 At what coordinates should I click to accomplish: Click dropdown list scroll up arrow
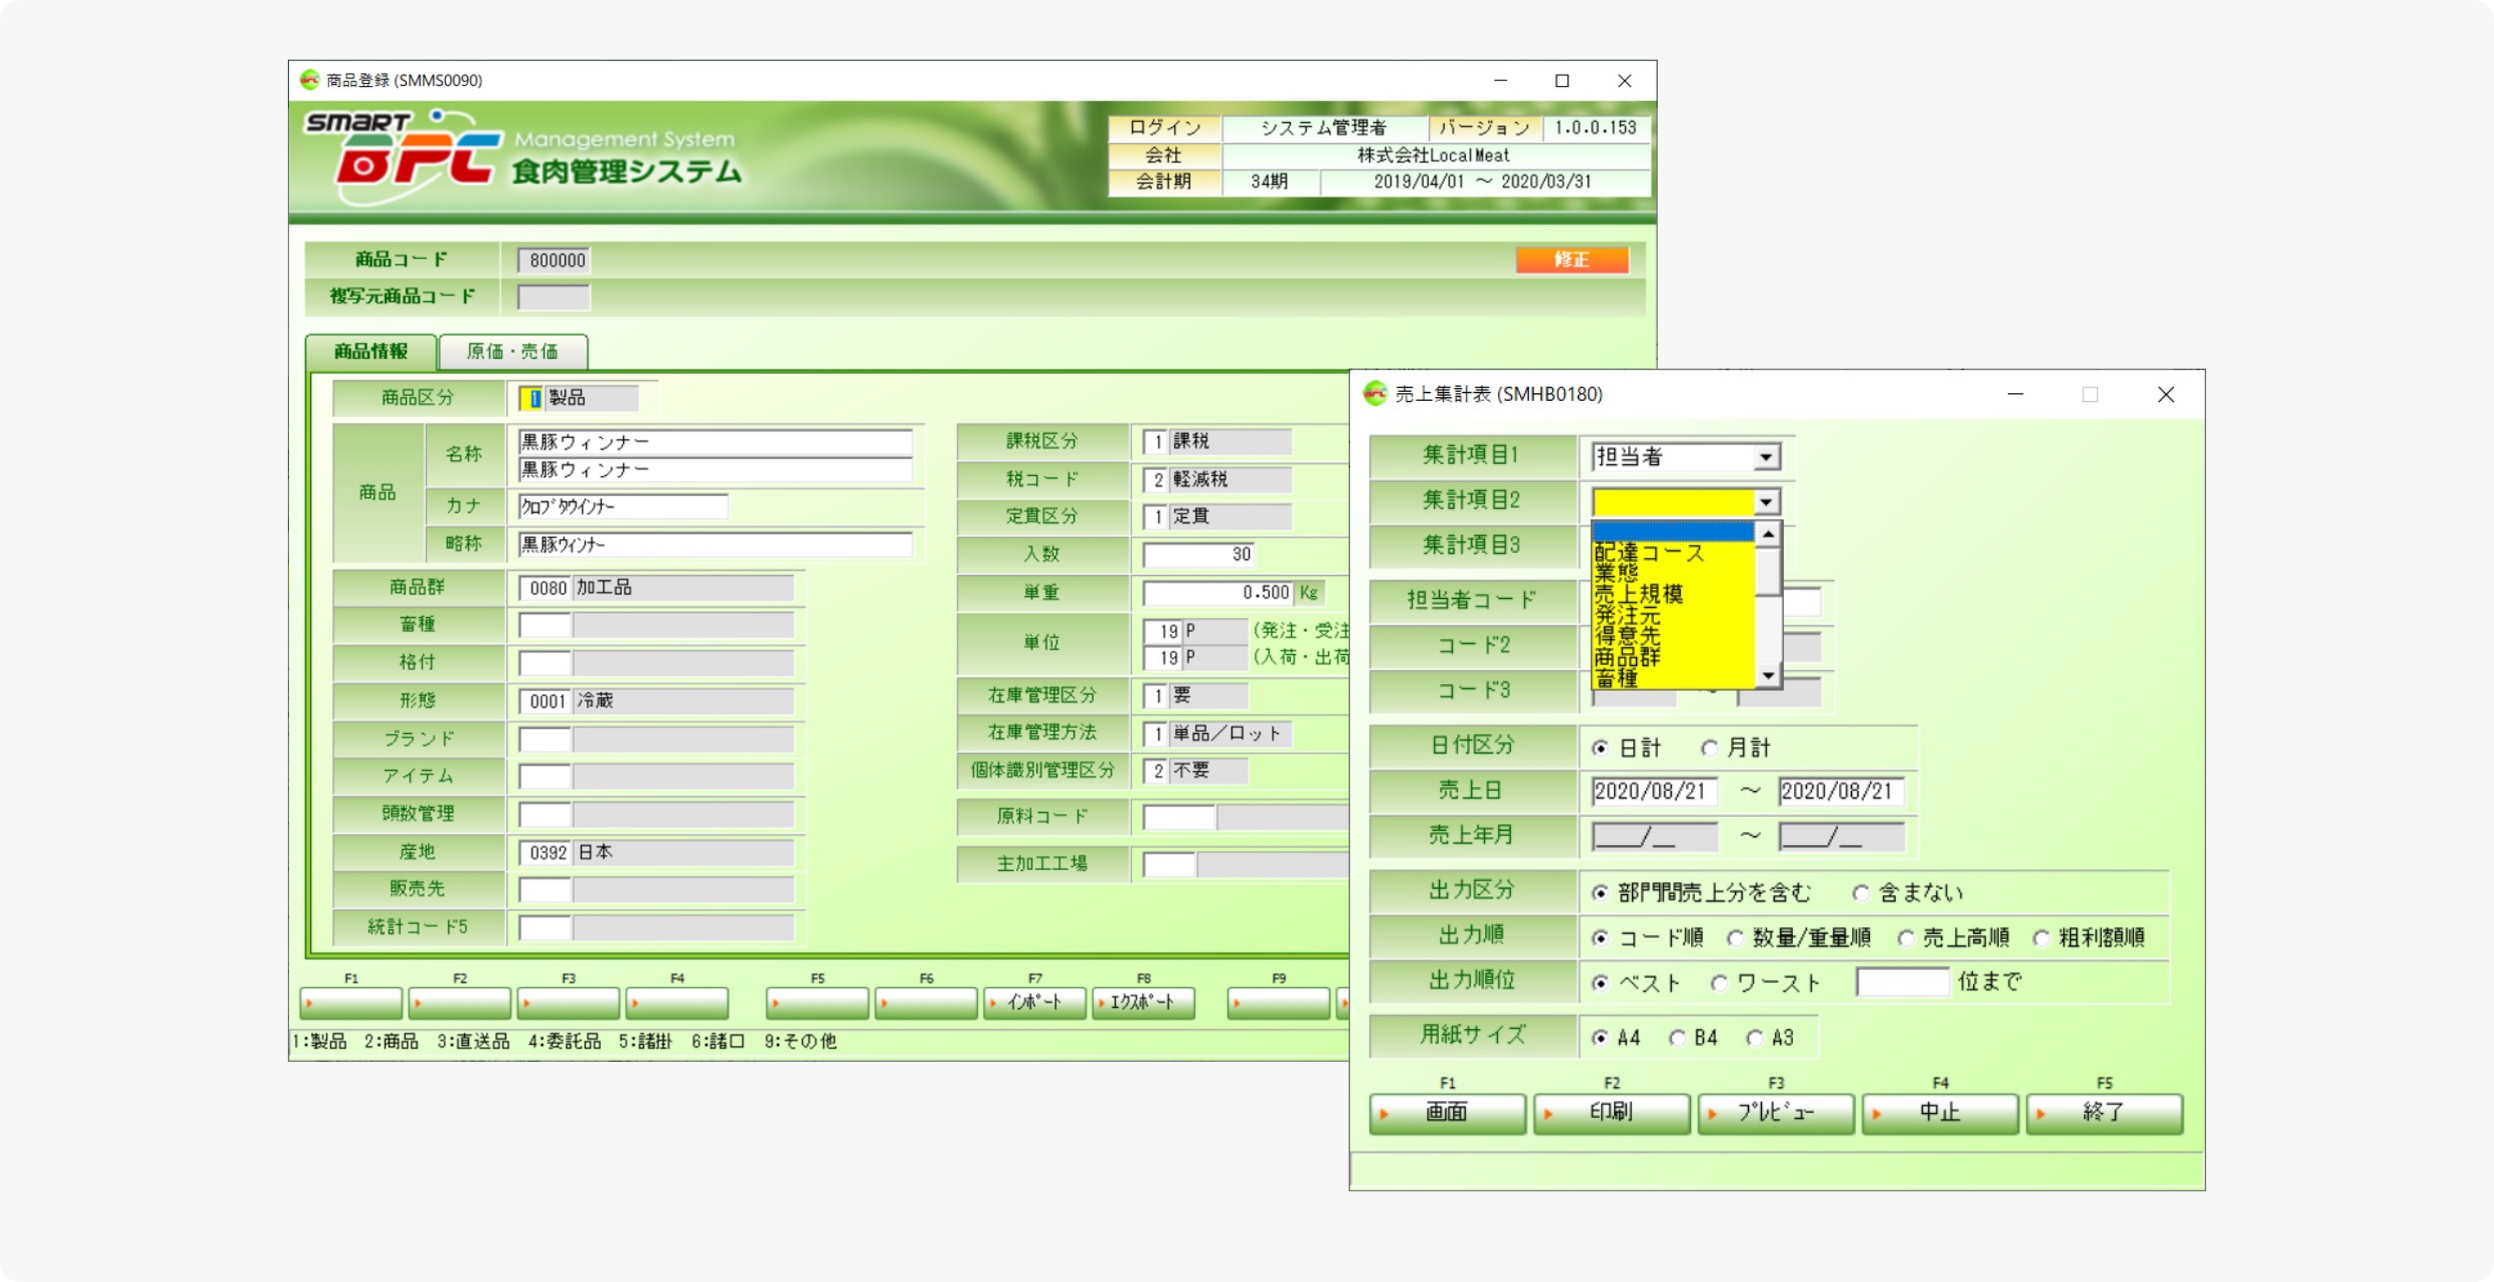pos(1768,534)
